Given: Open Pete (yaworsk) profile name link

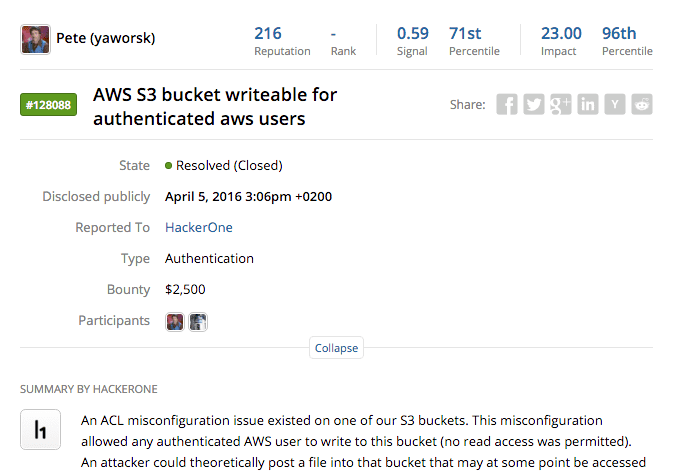Looking at the screenshot, I should coord(106,40).
